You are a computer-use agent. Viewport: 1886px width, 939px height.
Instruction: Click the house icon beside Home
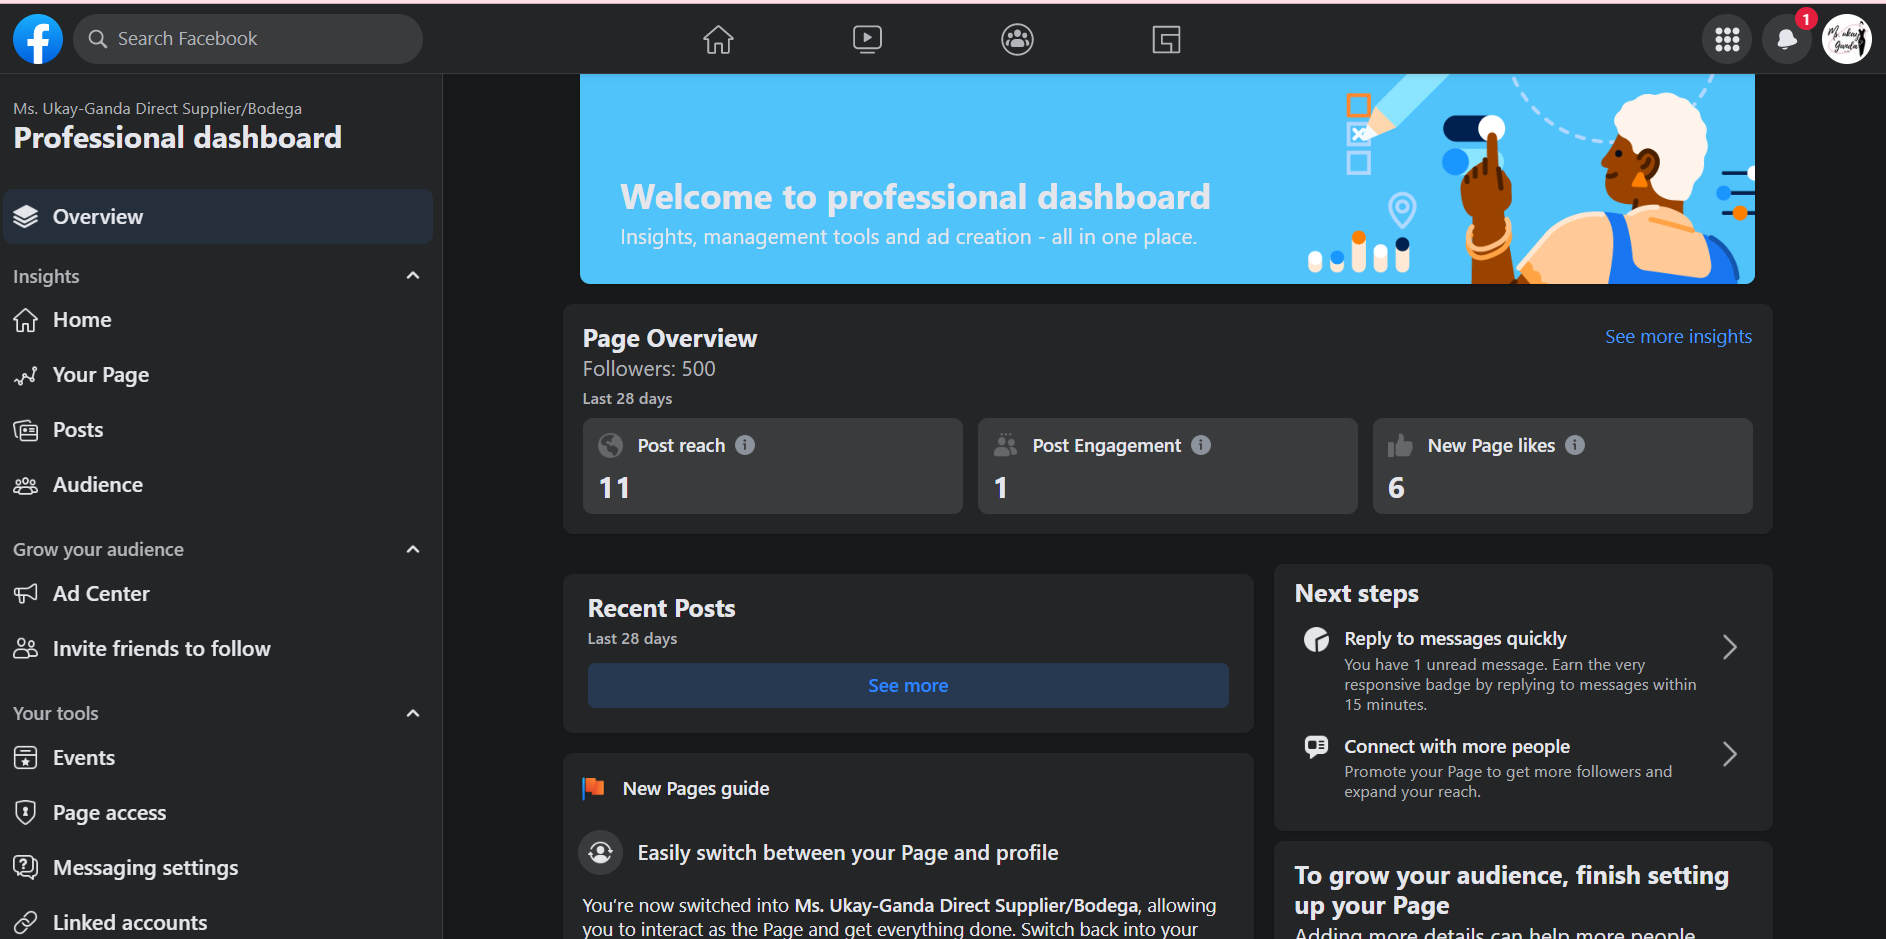point(26,320)
